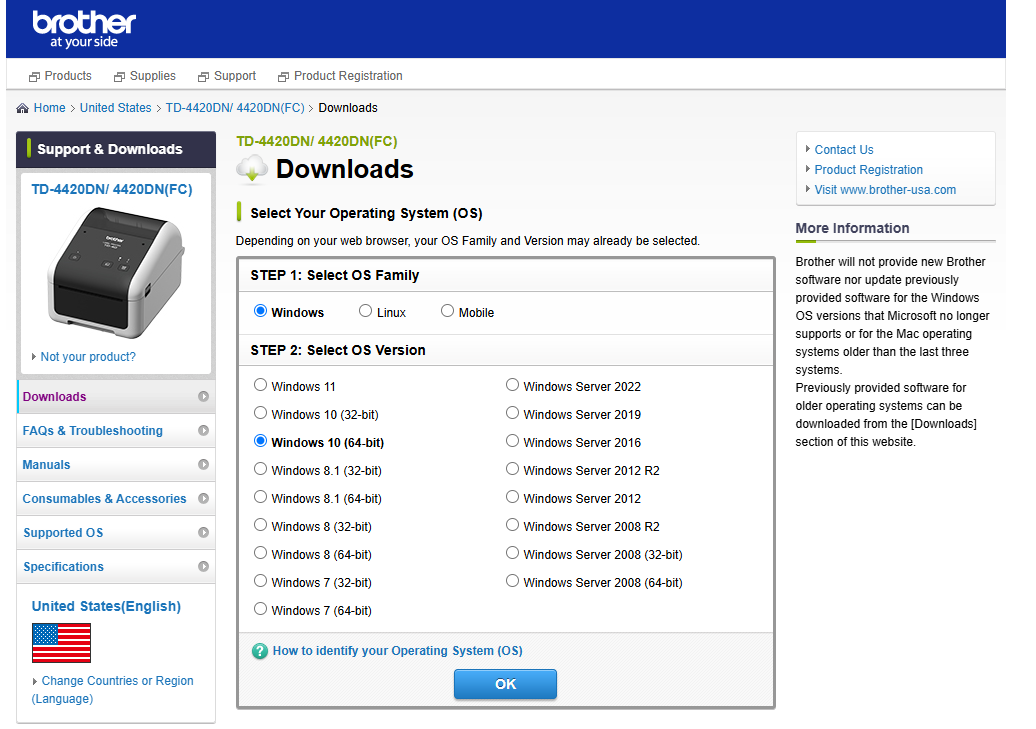Screen dimensions: 1036x729
Task: Choose Windows 8.1 (32-bit) radio button
Action: [260, 469]
